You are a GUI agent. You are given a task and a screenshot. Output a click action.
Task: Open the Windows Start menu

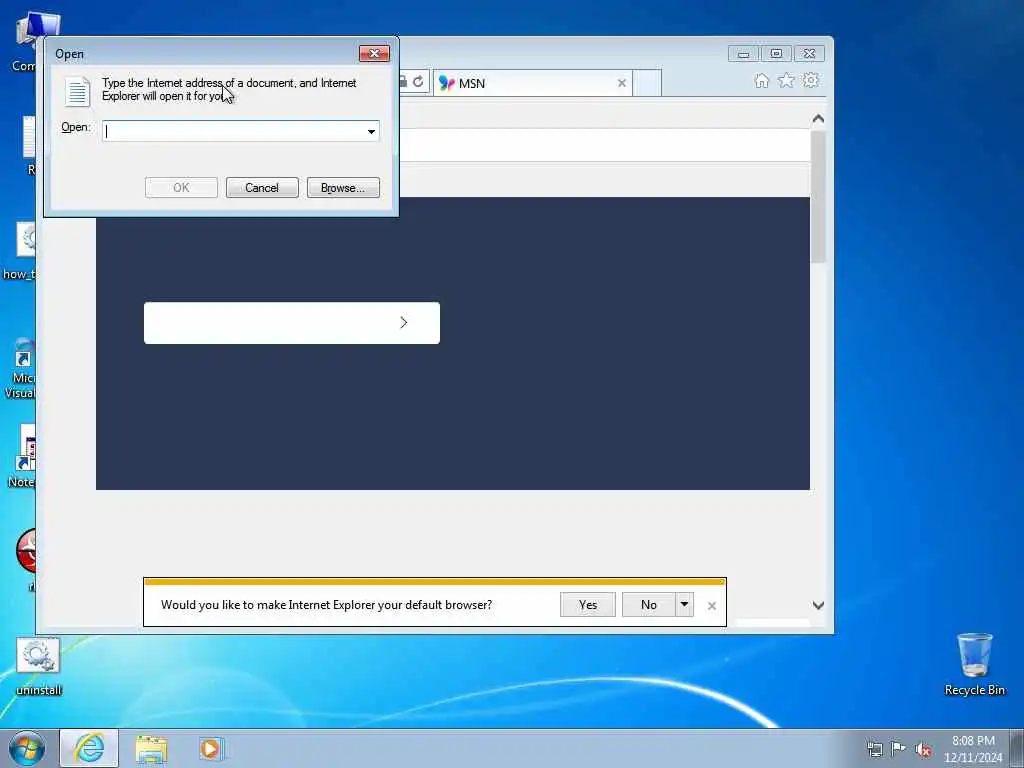27,749
